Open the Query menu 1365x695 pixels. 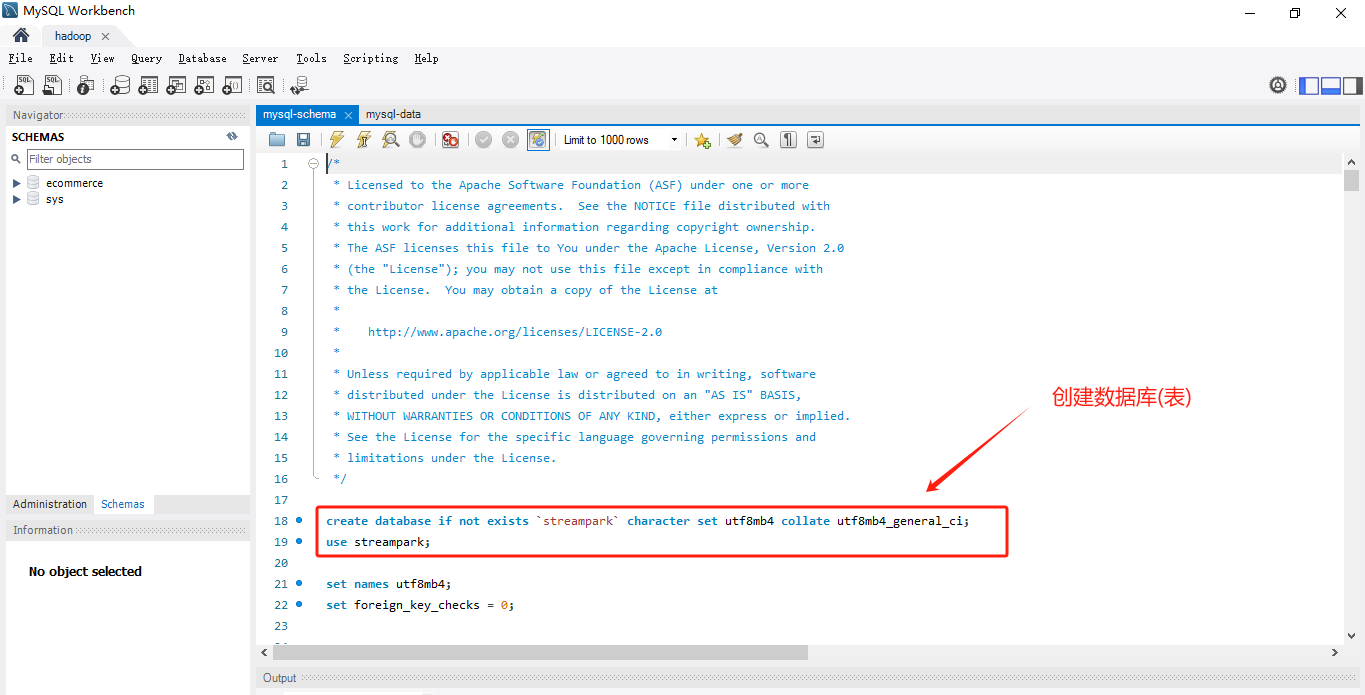146,58
